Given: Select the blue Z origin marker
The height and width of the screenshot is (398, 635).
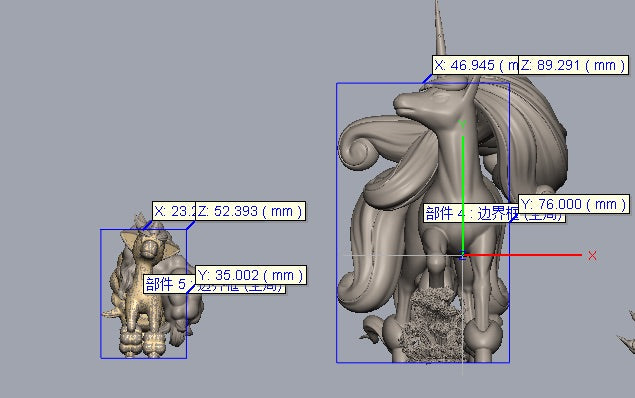Looking at the screenshot, I should tap(462, 255).
